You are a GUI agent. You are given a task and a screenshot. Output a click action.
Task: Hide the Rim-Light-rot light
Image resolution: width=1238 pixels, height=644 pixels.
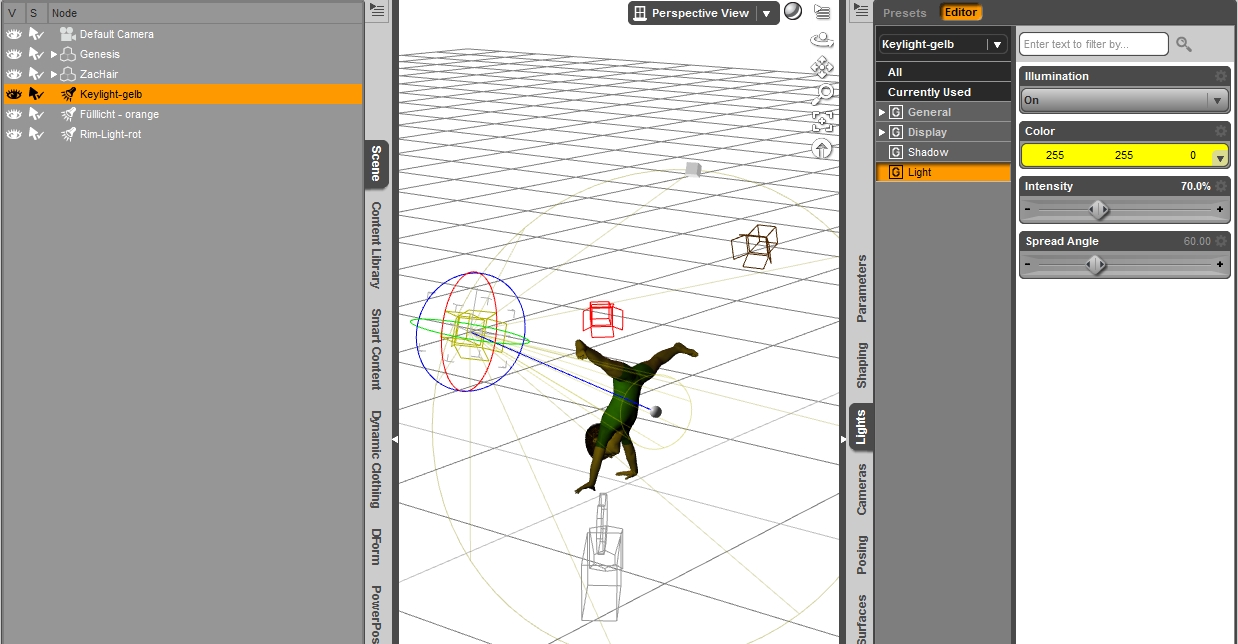(x=14, y=134)
